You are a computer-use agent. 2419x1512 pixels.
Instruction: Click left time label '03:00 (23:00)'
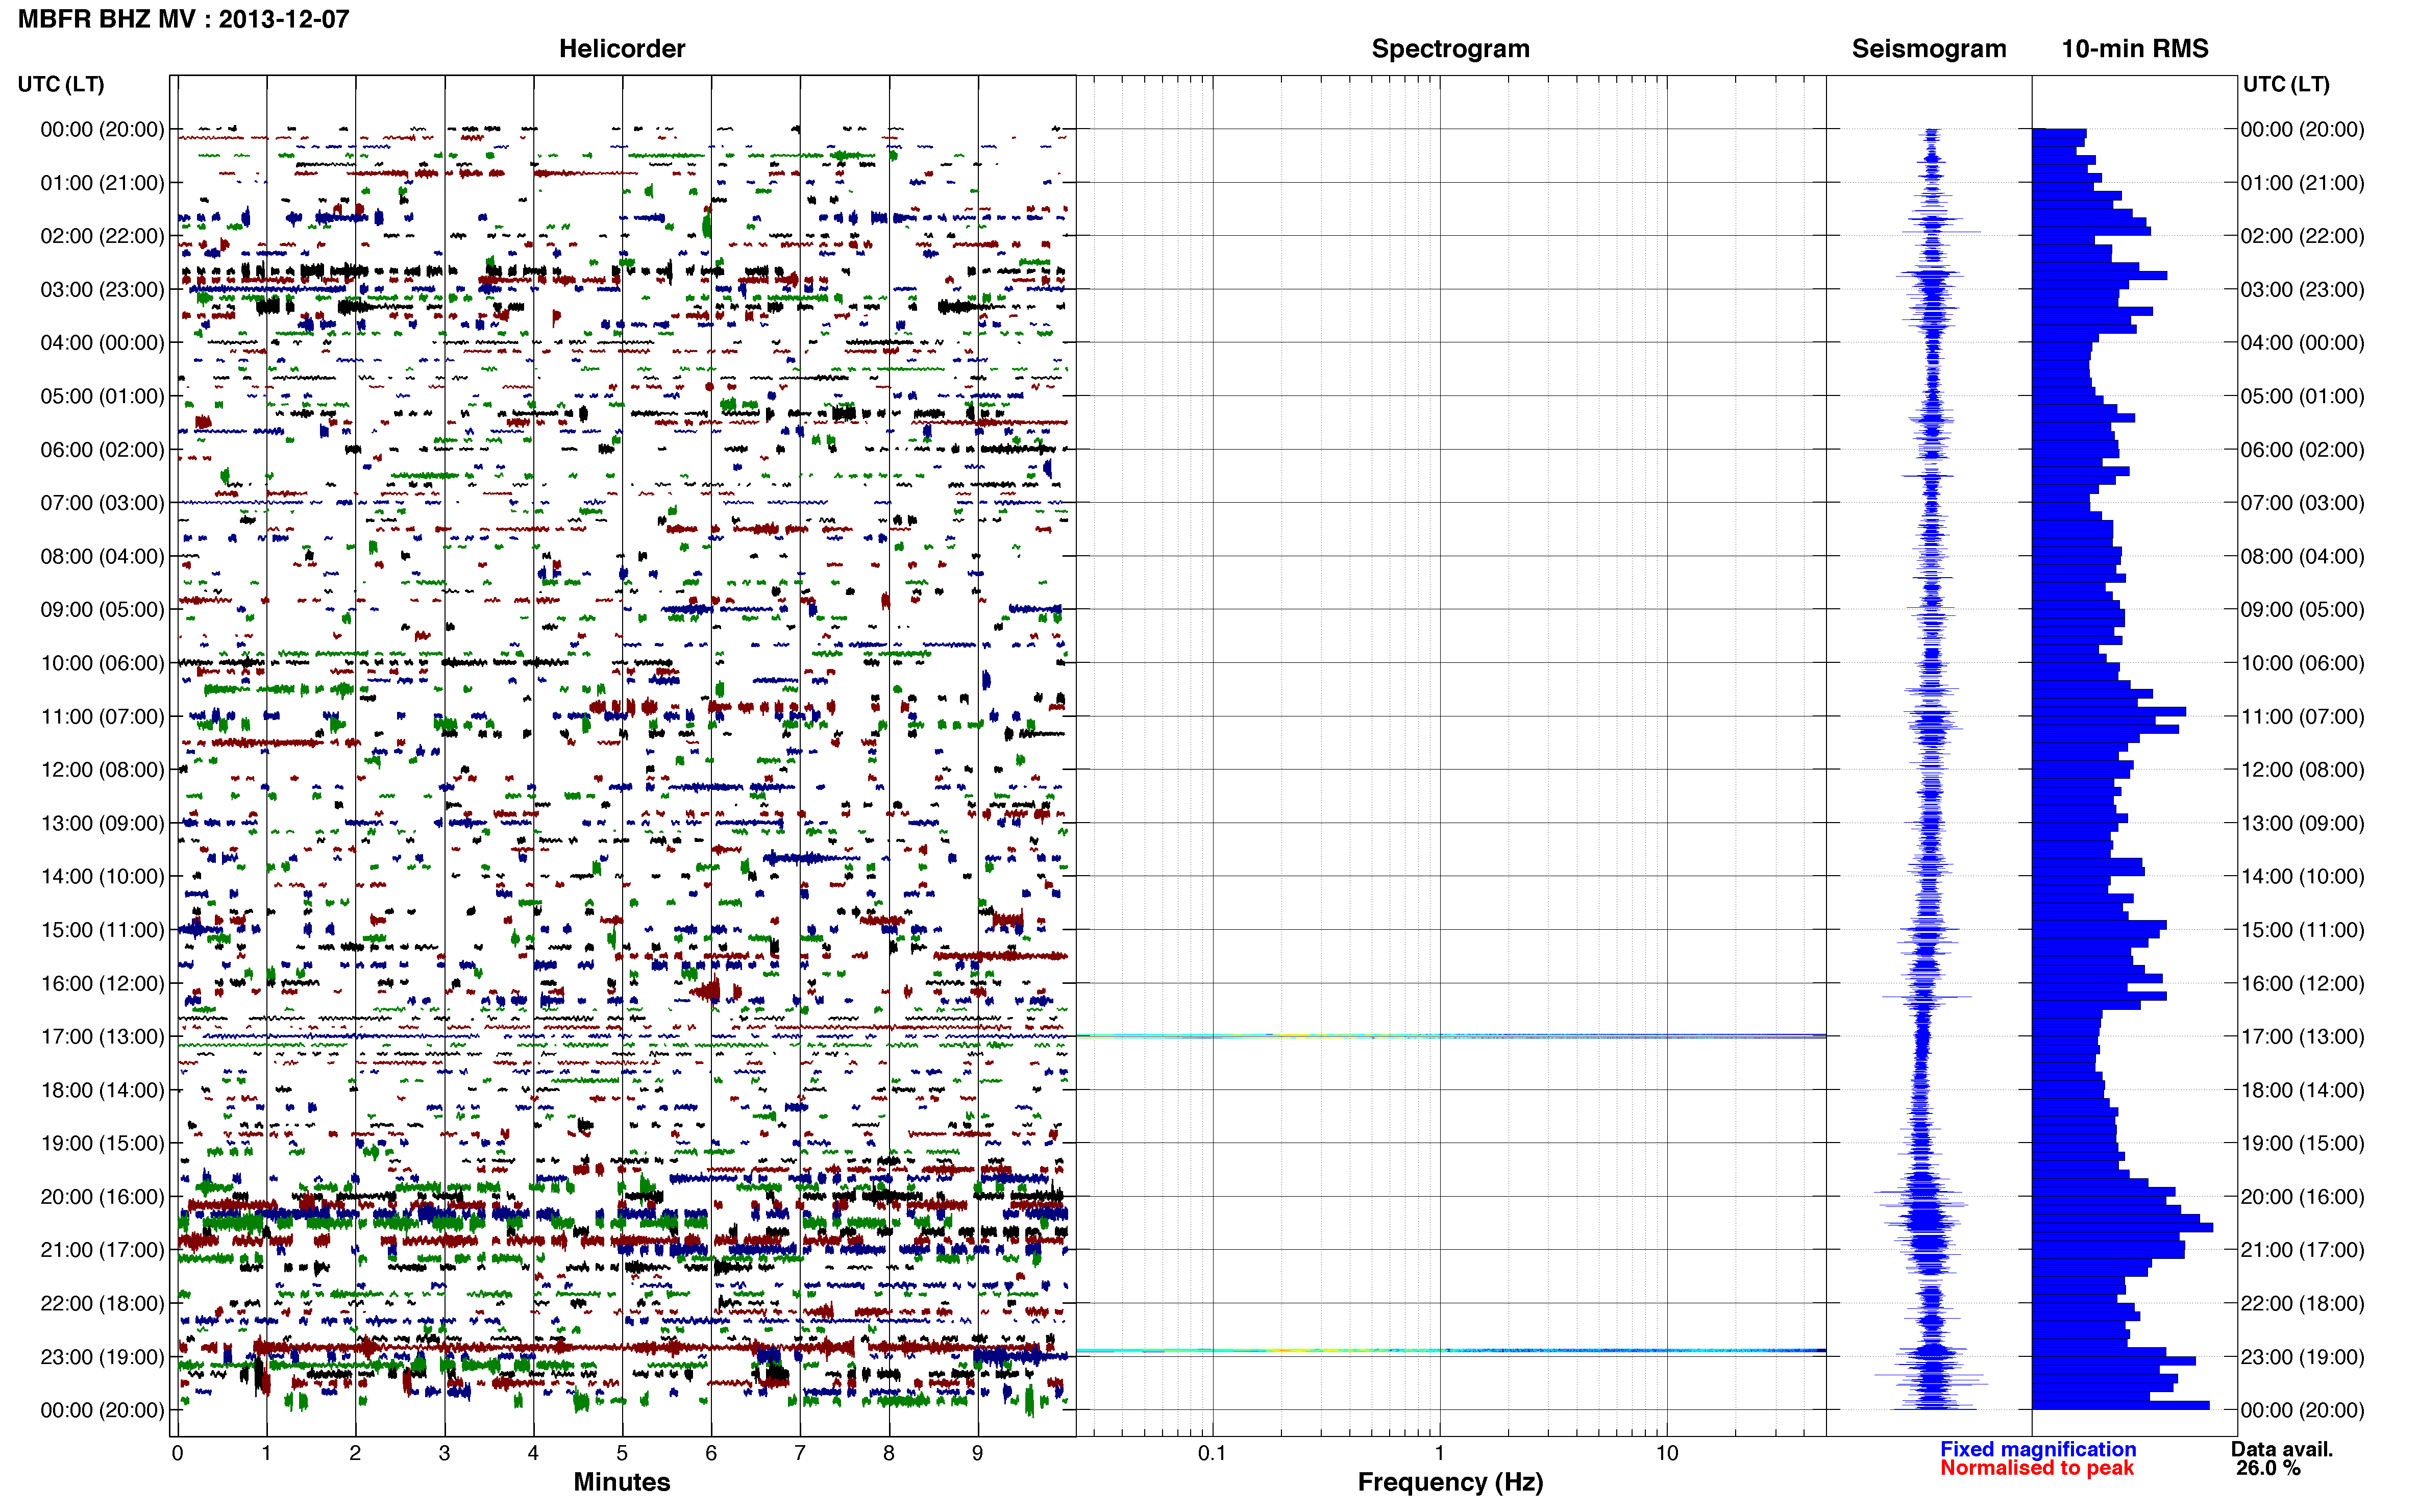tap(102, 290)
